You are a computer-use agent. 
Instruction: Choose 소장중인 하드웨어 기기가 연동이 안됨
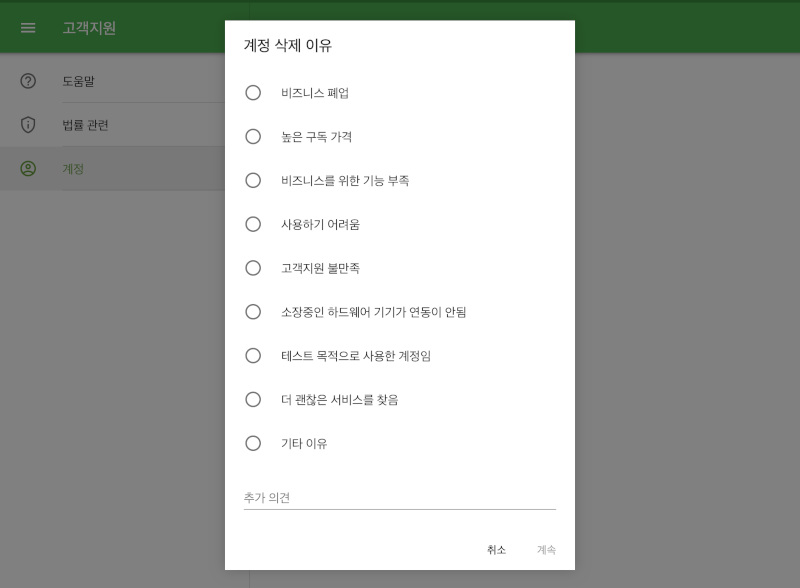[253, 311]
